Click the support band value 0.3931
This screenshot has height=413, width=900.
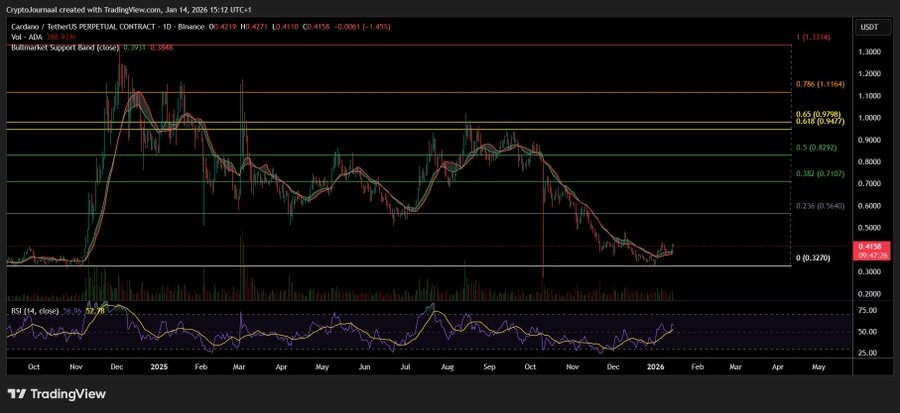[x=134, y=47]
